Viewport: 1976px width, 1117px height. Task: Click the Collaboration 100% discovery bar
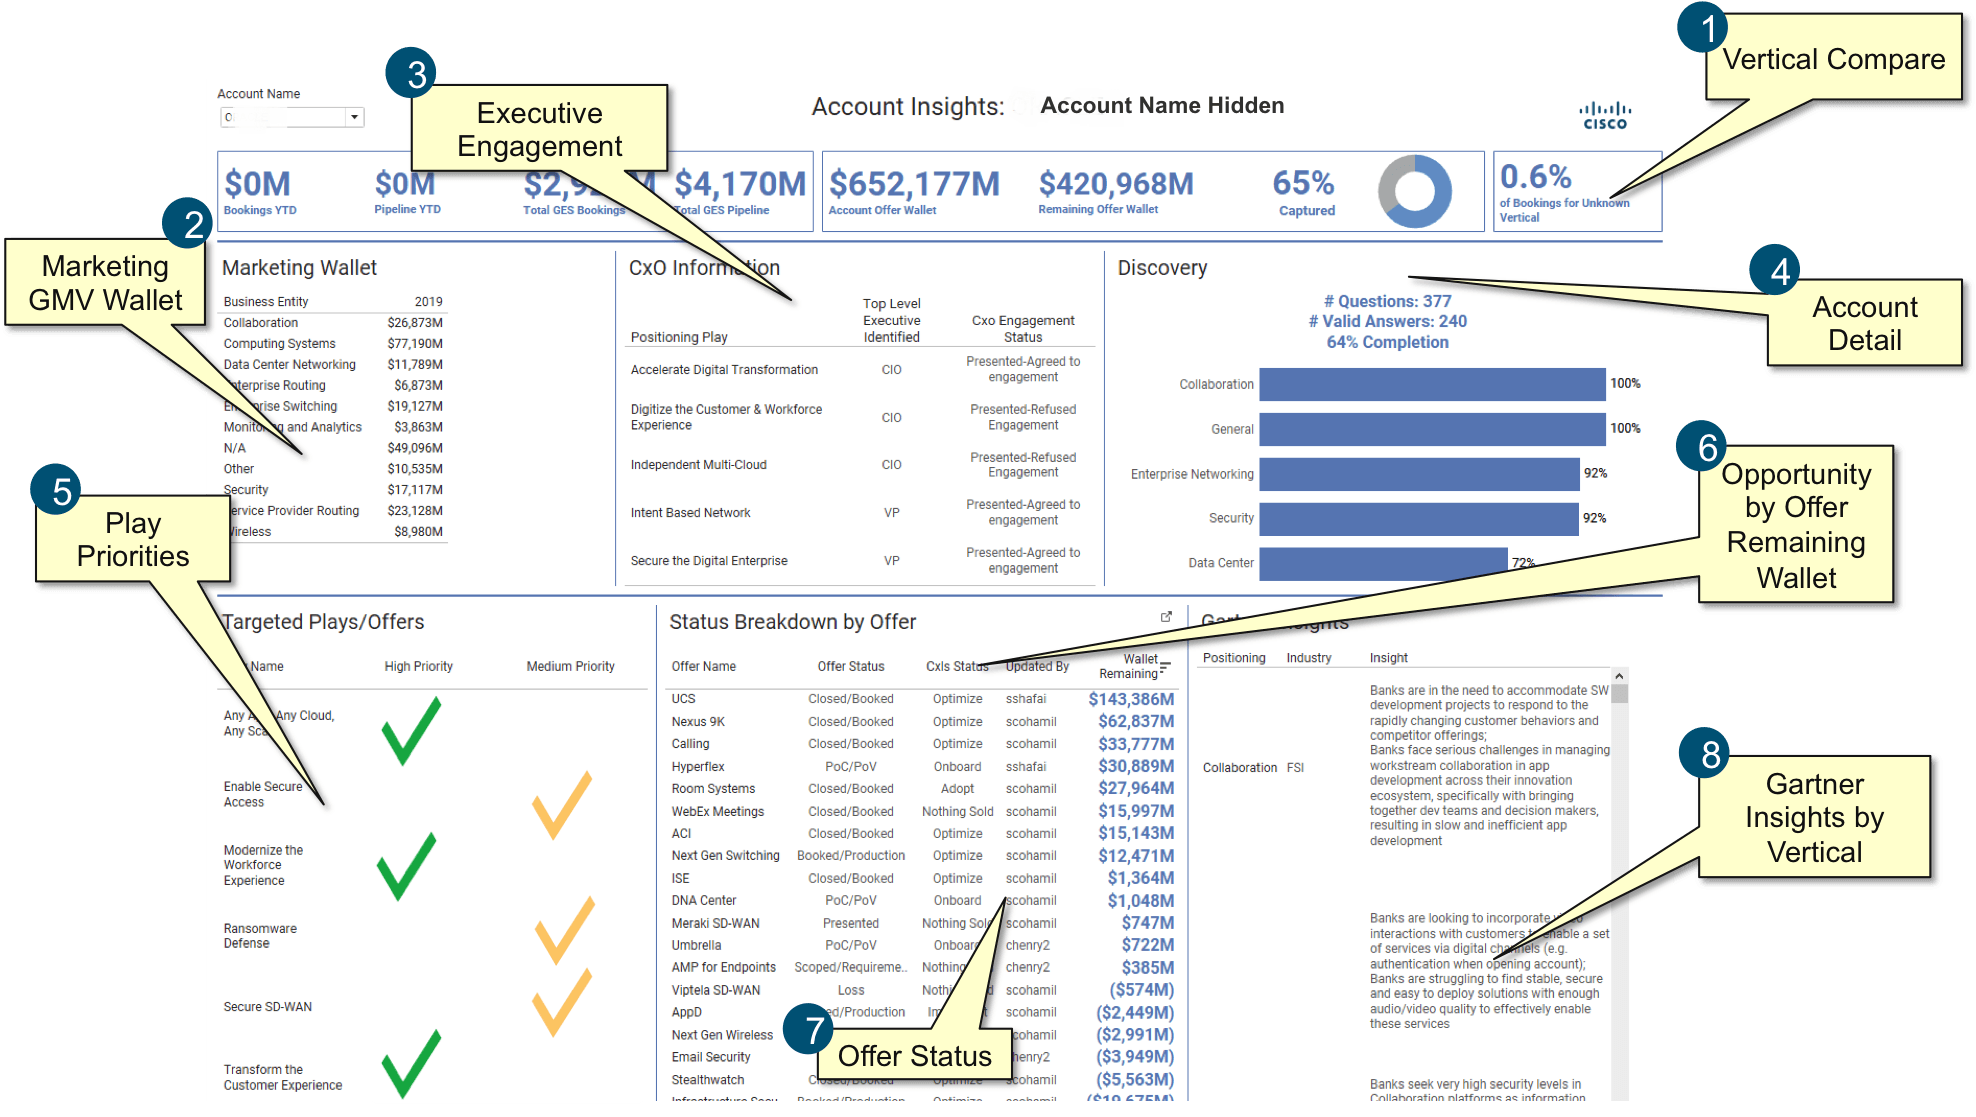[1432, 384]
